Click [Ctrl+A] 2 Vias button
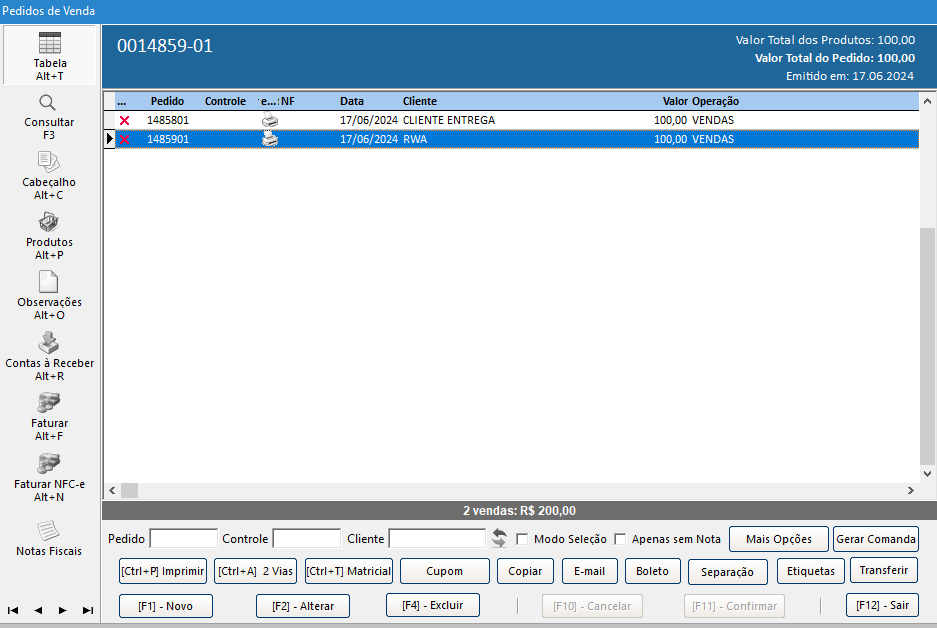Viewport: 937px width, 628px height. (x=255, y=571)
